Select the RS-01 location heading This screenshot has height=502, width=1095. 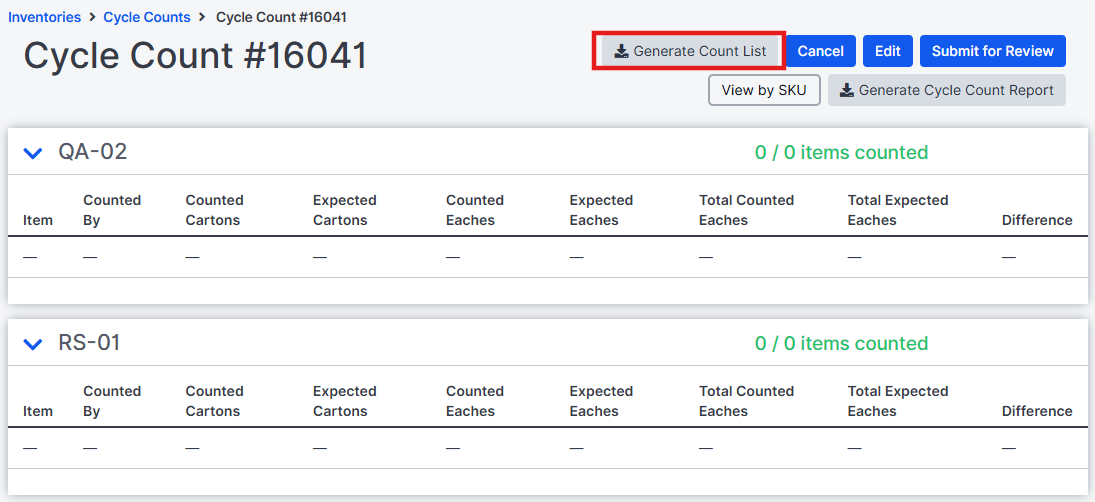[x=89, y=342]
